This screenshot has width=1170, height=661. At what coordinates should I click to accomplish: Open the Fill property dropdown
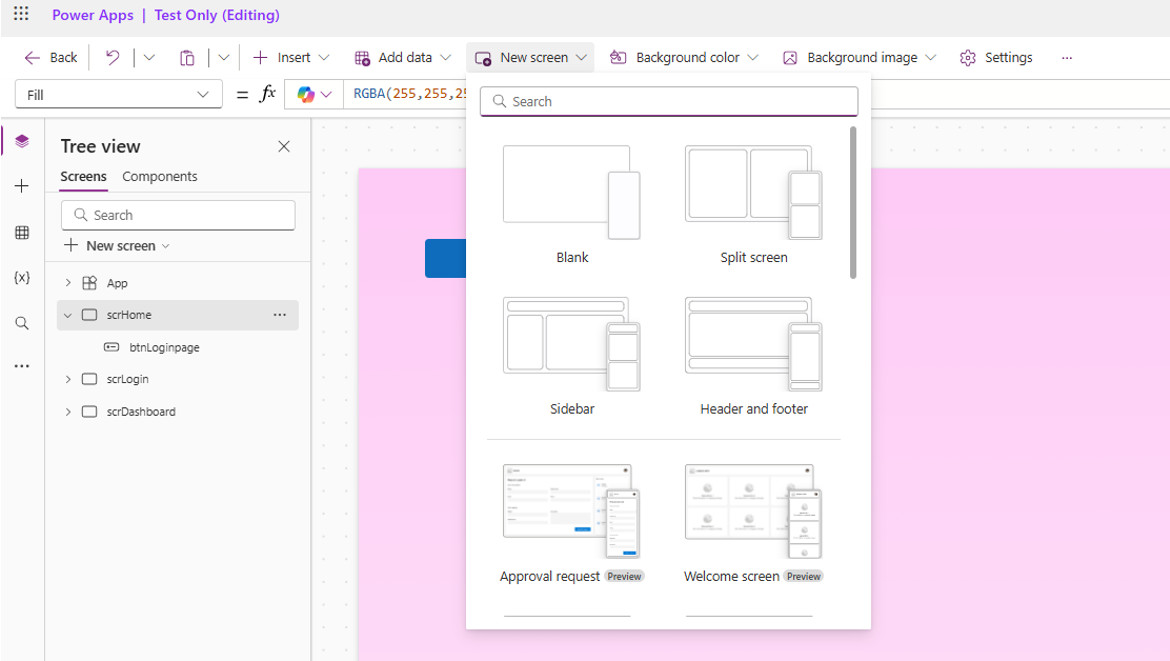pos(118,93)
